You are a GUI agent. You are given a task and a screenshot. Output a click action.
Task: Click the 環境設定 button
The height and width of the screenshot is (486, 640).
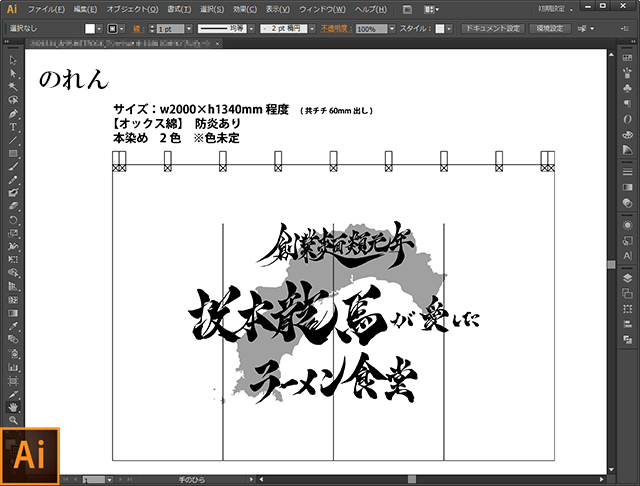[549, 29]
